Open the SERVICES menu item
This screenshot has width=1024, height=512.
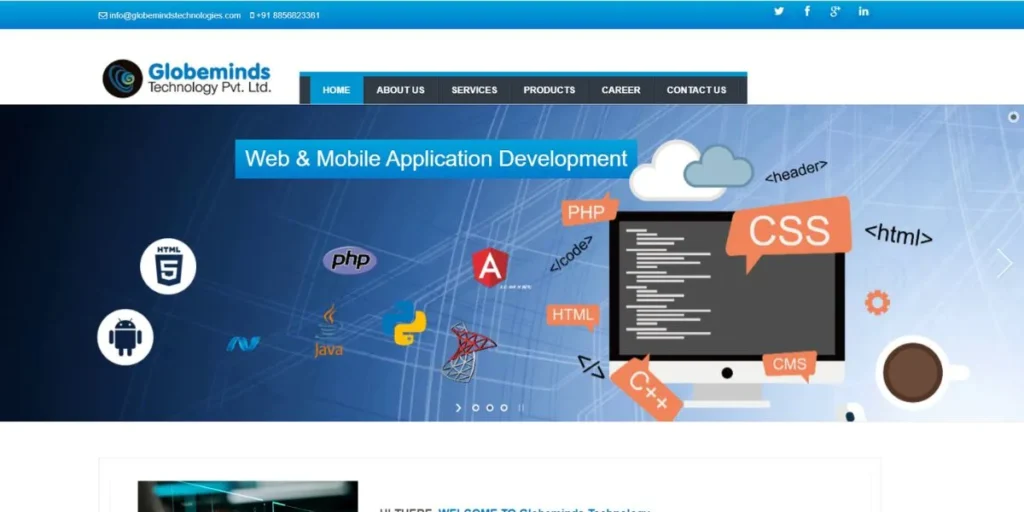pyautogui.click(x=474, y=90)
